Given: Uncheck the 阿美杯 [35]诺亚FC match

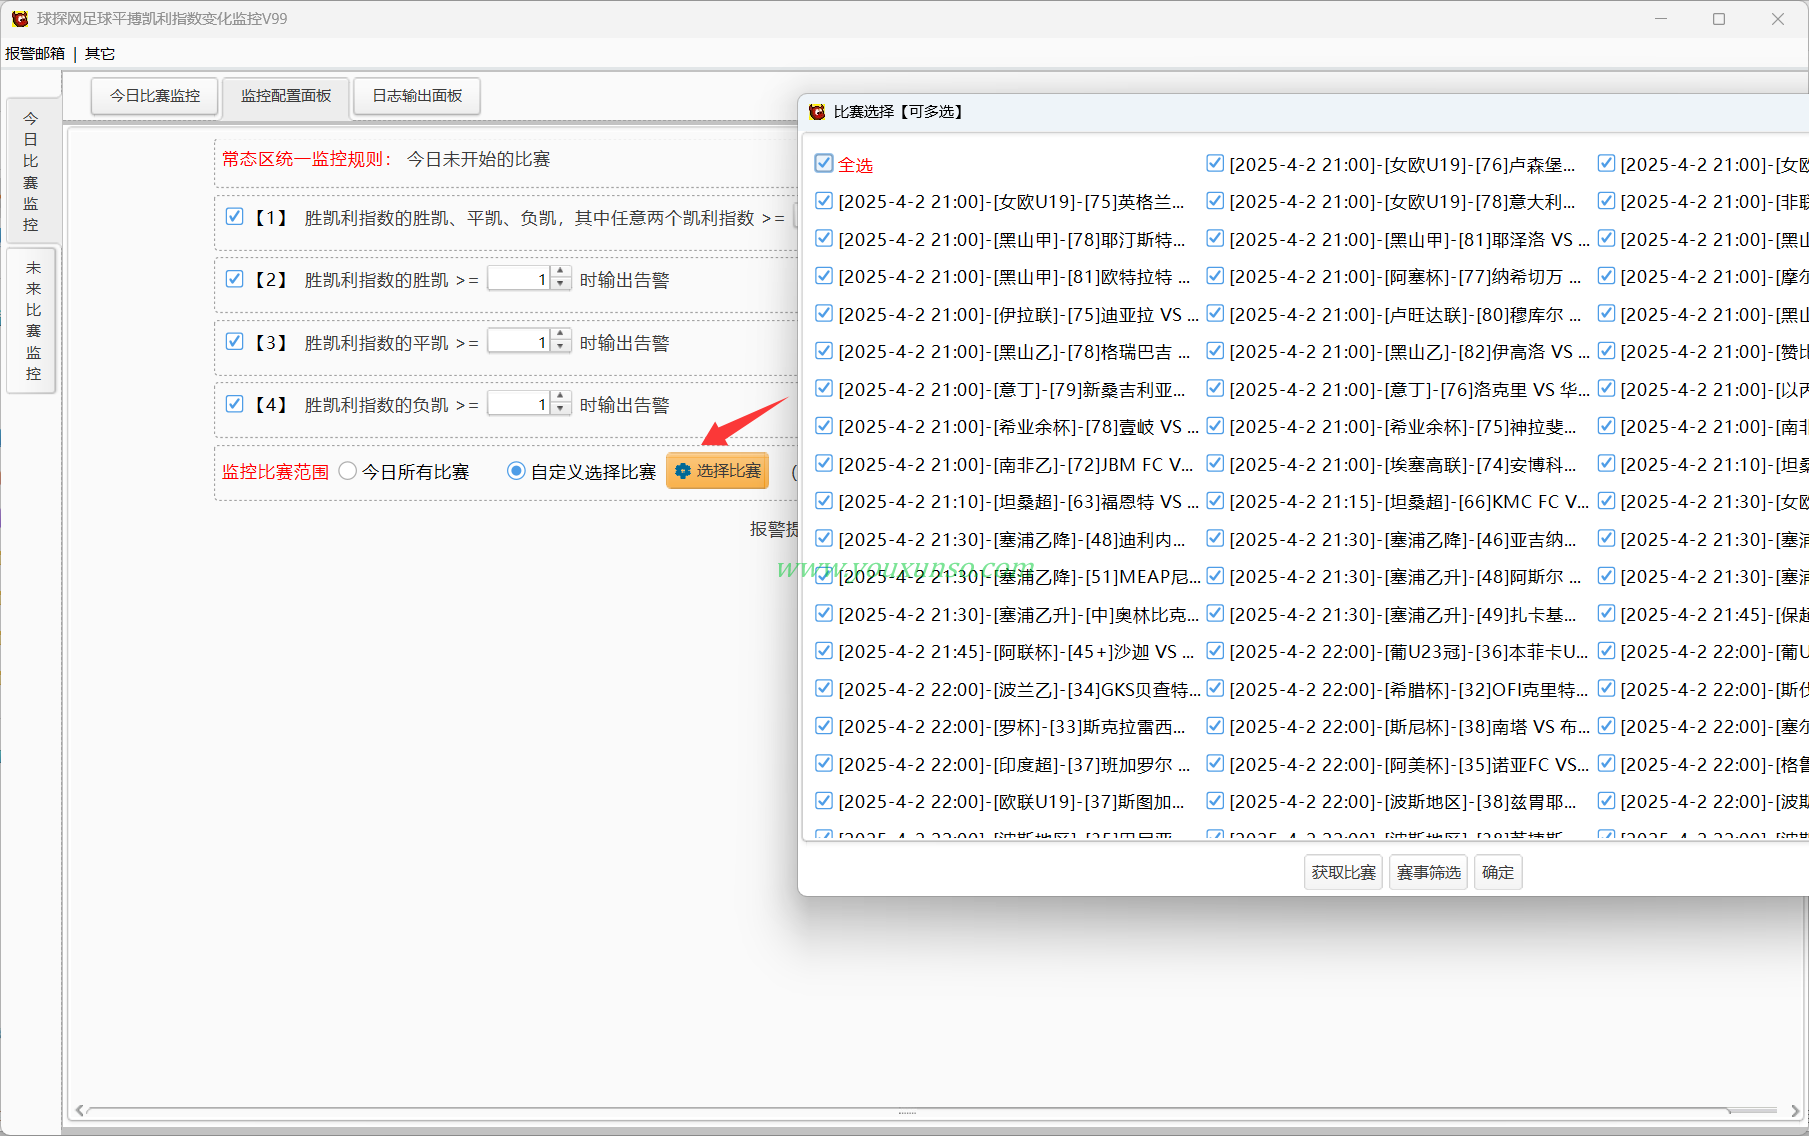Looking at the screenshot, I should (1215, 763).
